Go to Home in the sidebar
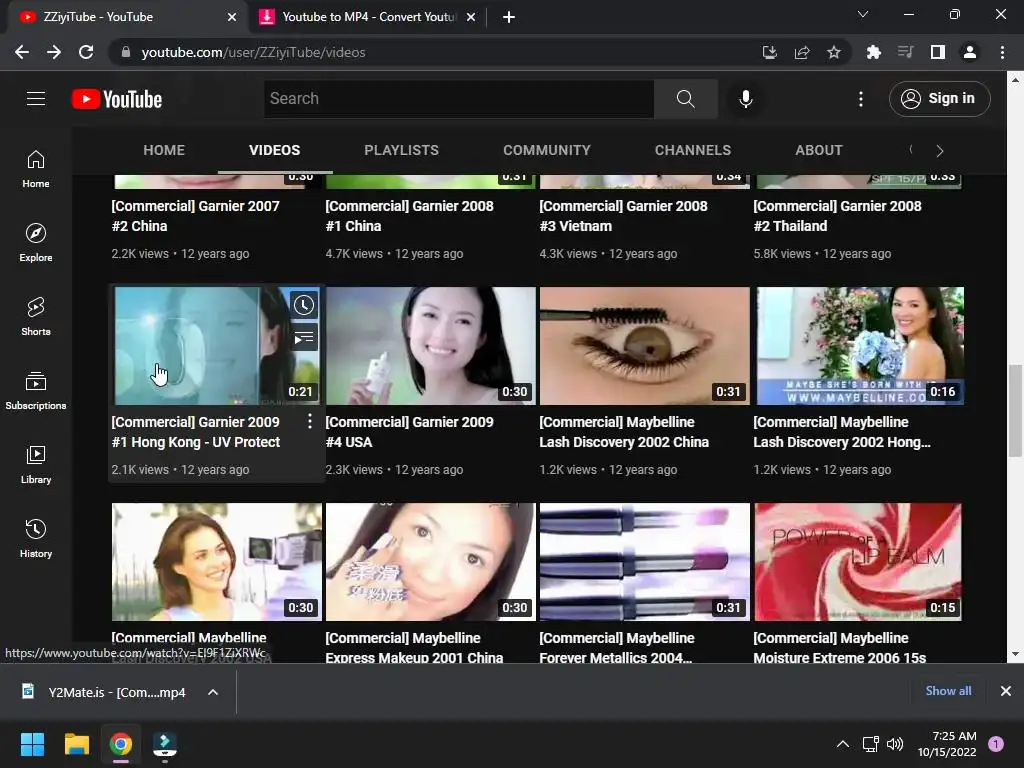Viewport: 1024px width, 768px height. pyautogui.click(x=36, y=168)
